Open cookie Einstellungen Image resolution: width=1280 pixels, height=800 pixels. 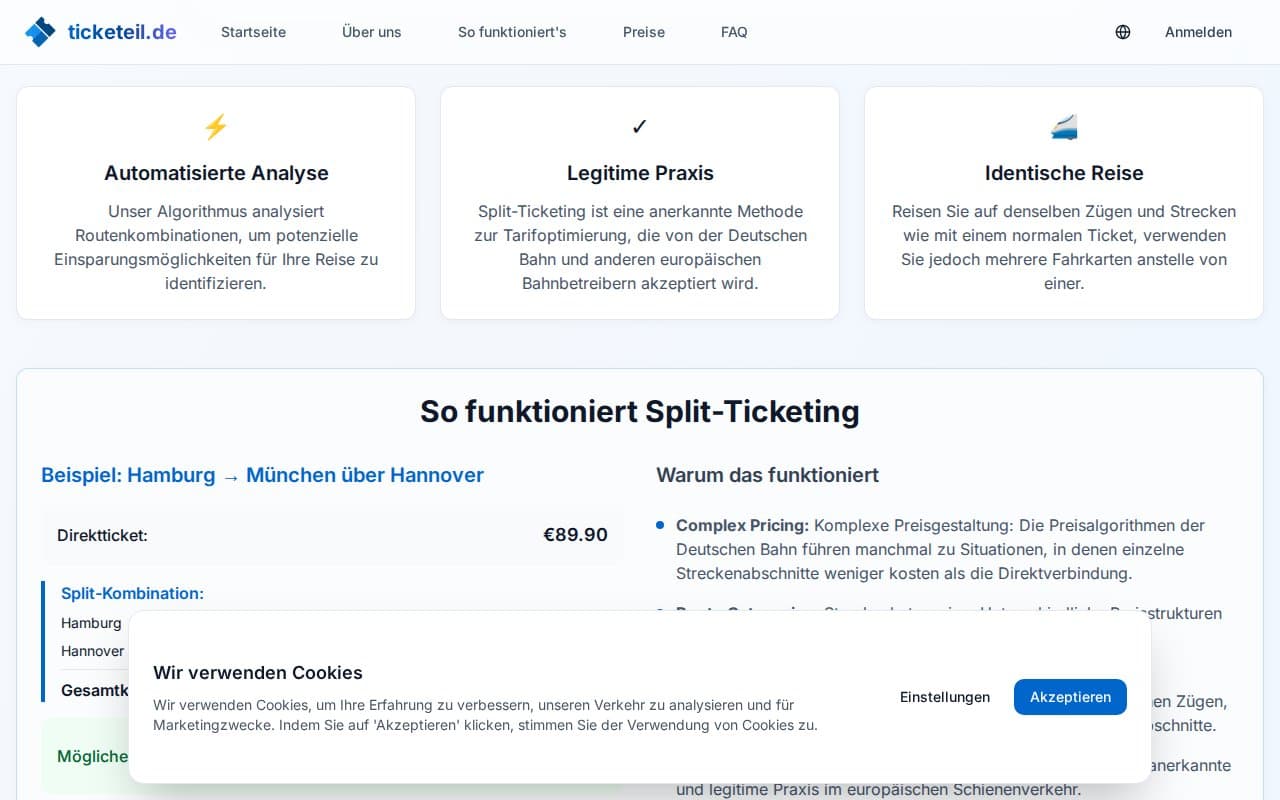(945, 697)
